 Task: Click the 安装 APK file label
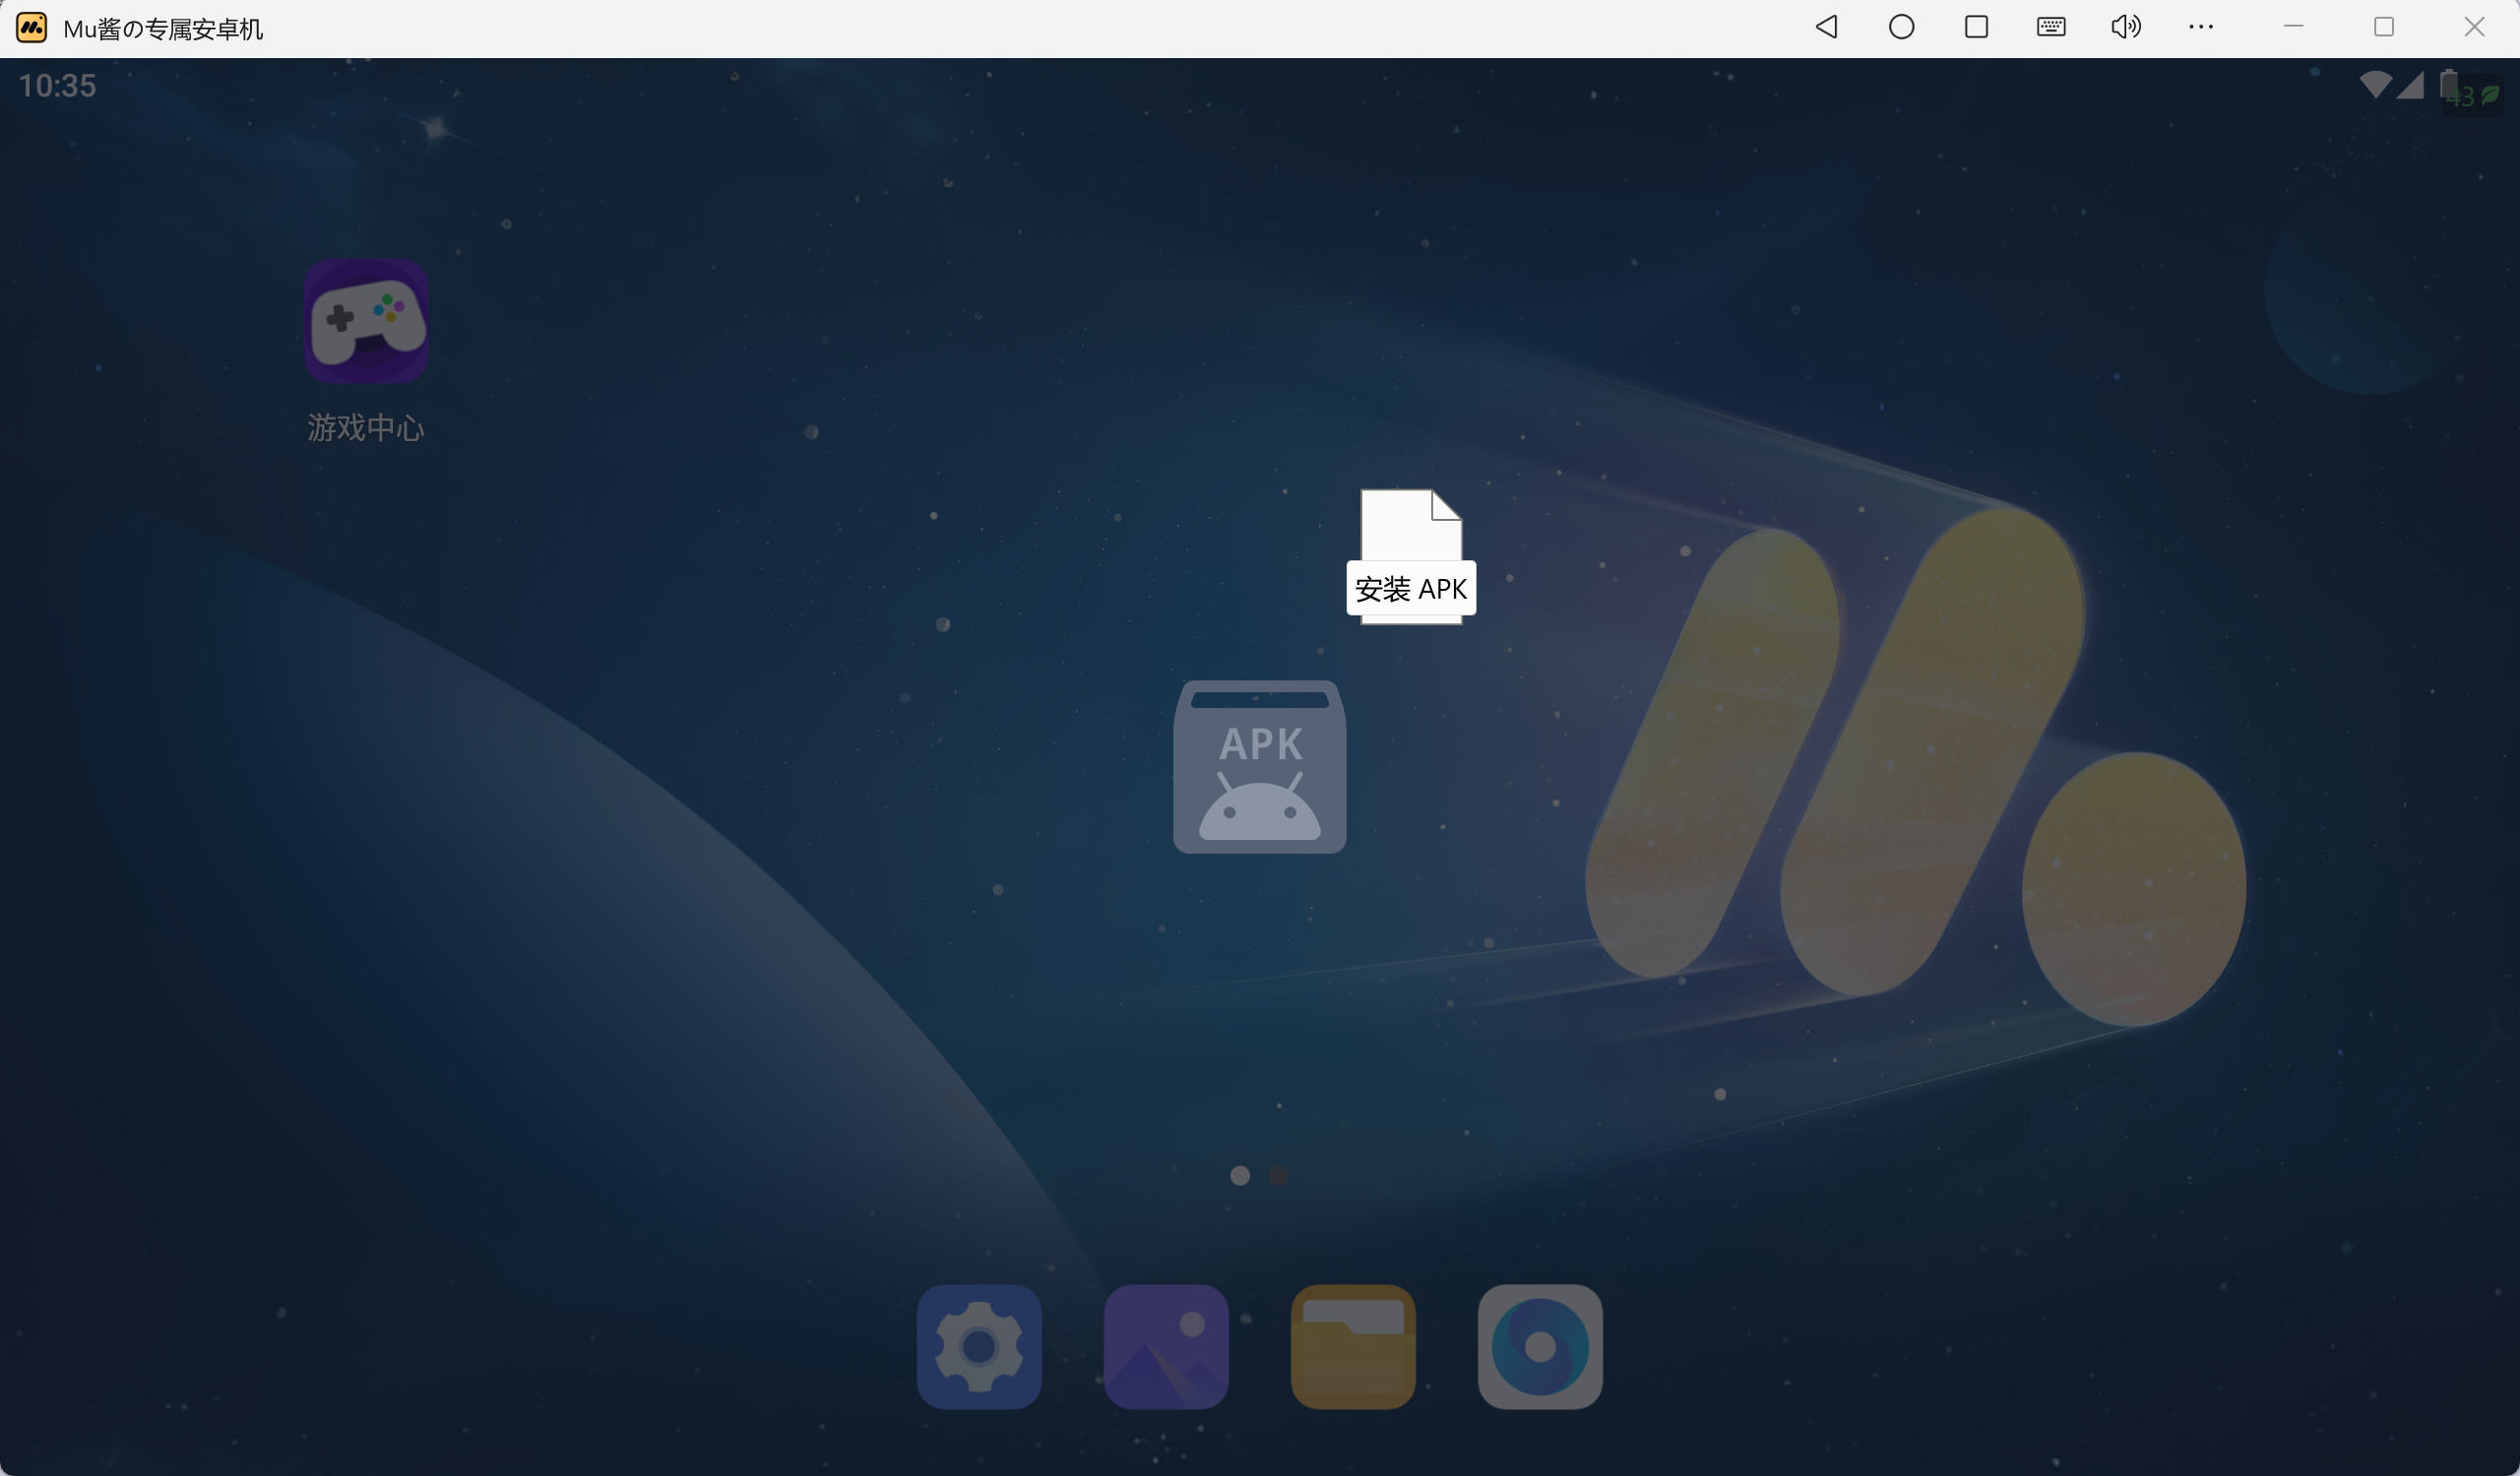[1410, 589]
